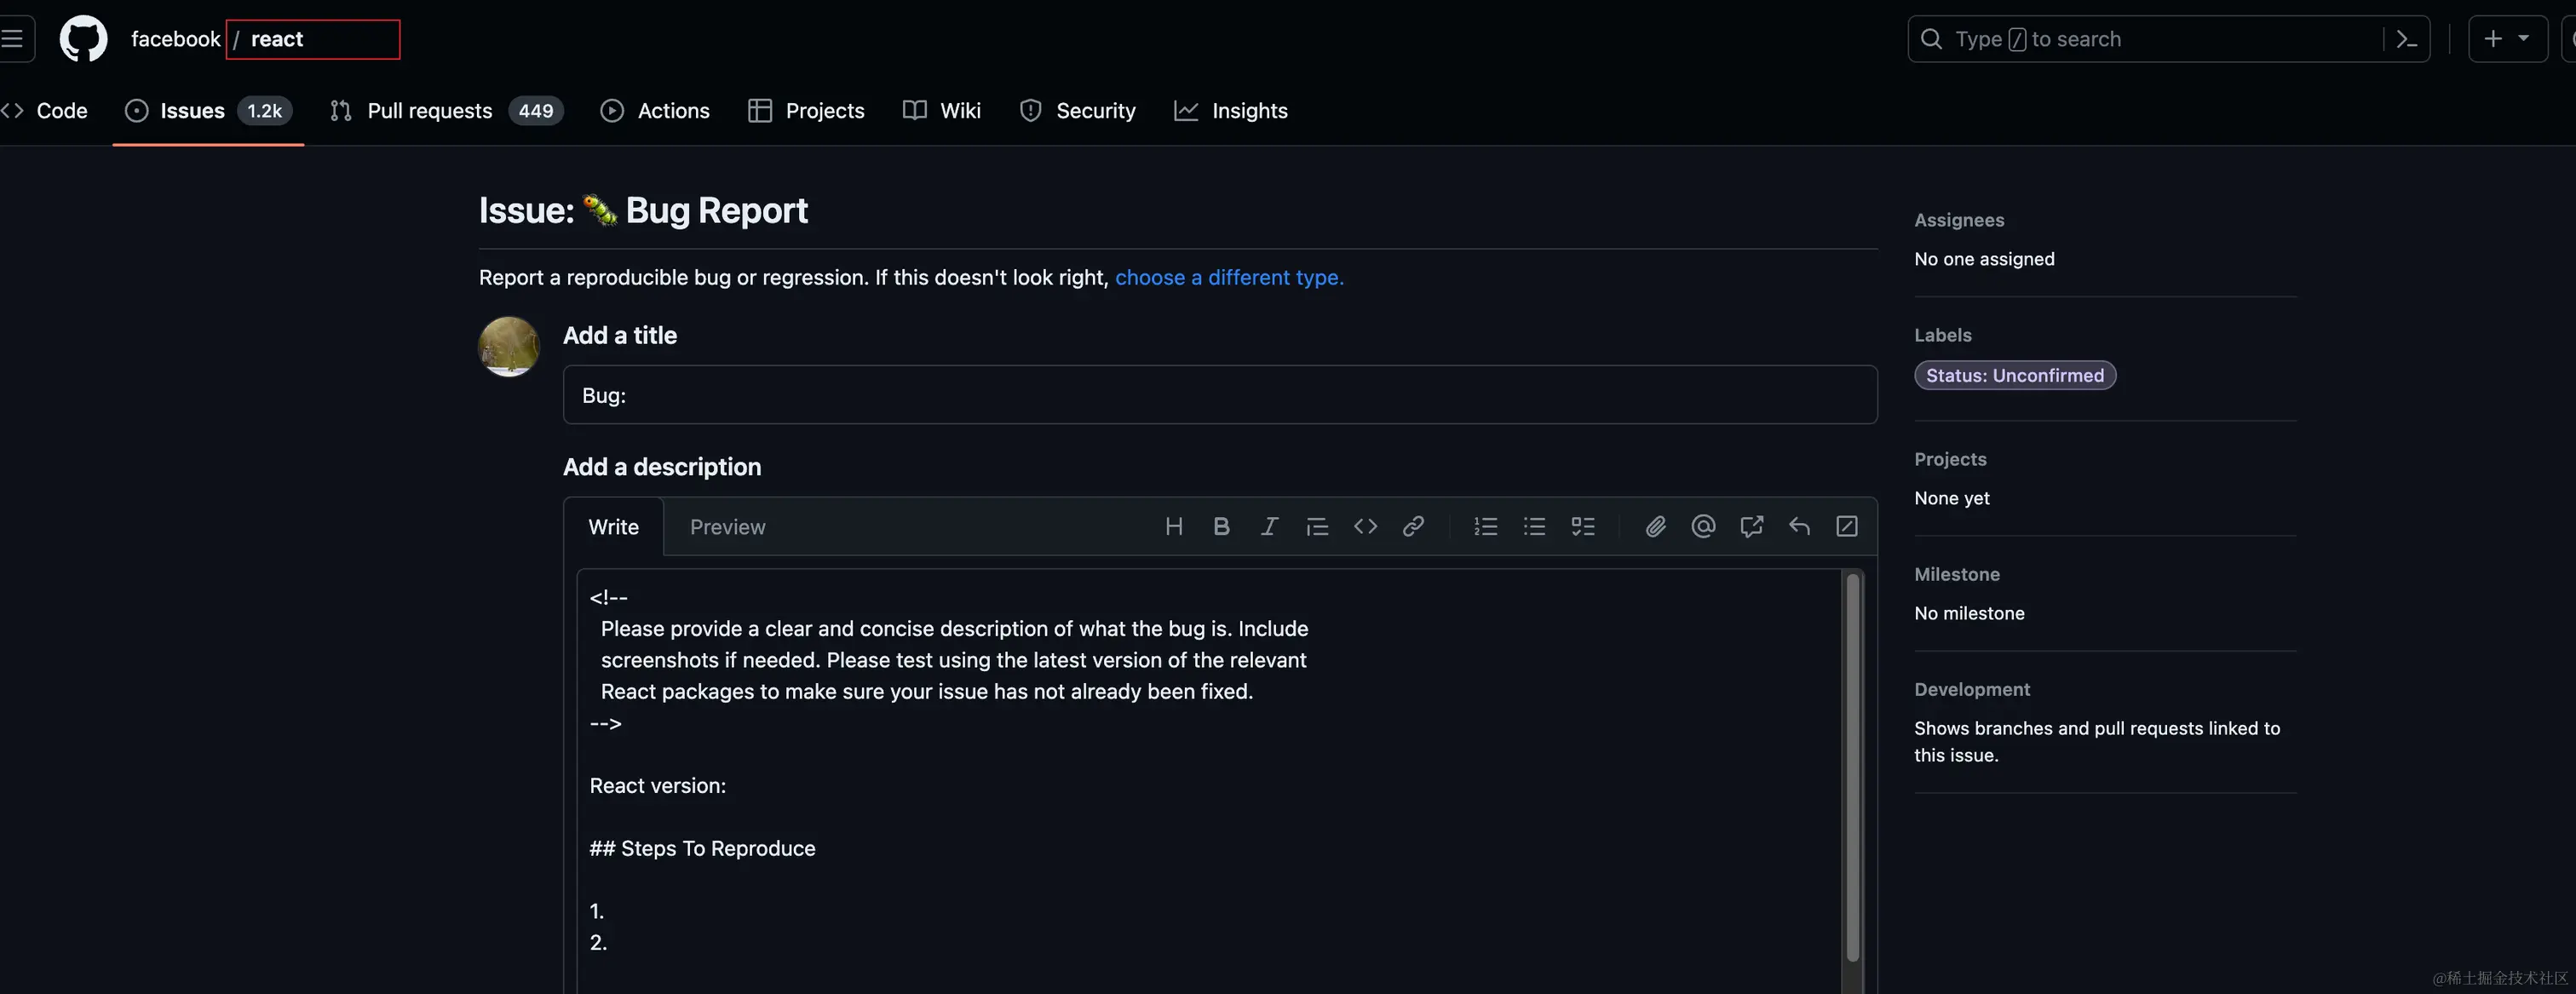Image resolution: width=2576 pixels, height=994 pixels.
Task: Open the Security tab
Action: [x=1077, y=111]
